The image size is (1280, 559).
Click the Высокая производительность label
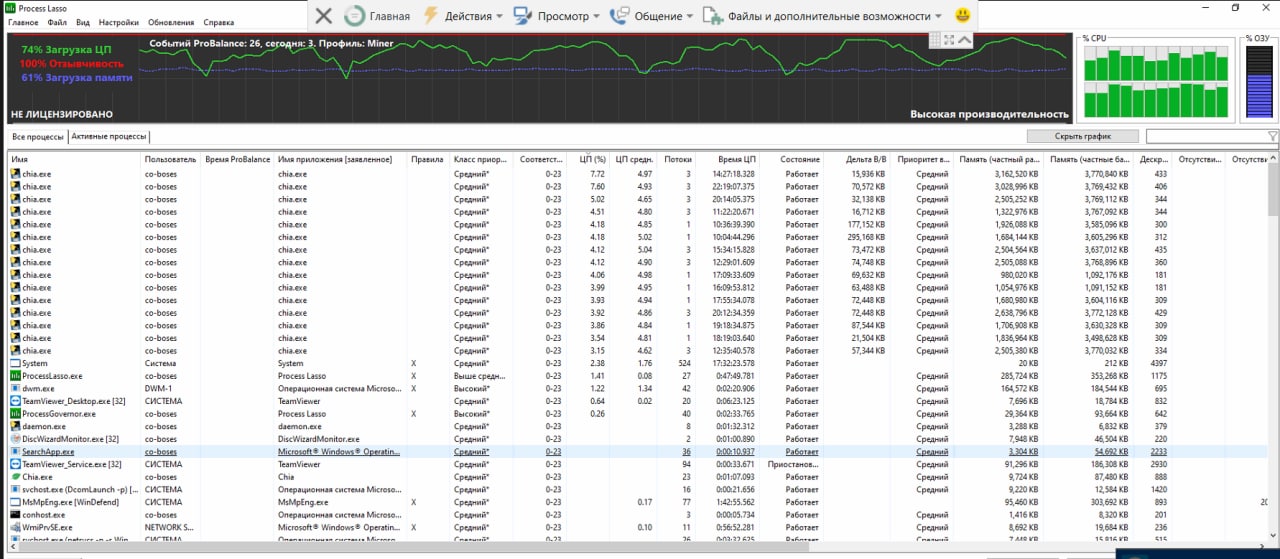[989, 115]
